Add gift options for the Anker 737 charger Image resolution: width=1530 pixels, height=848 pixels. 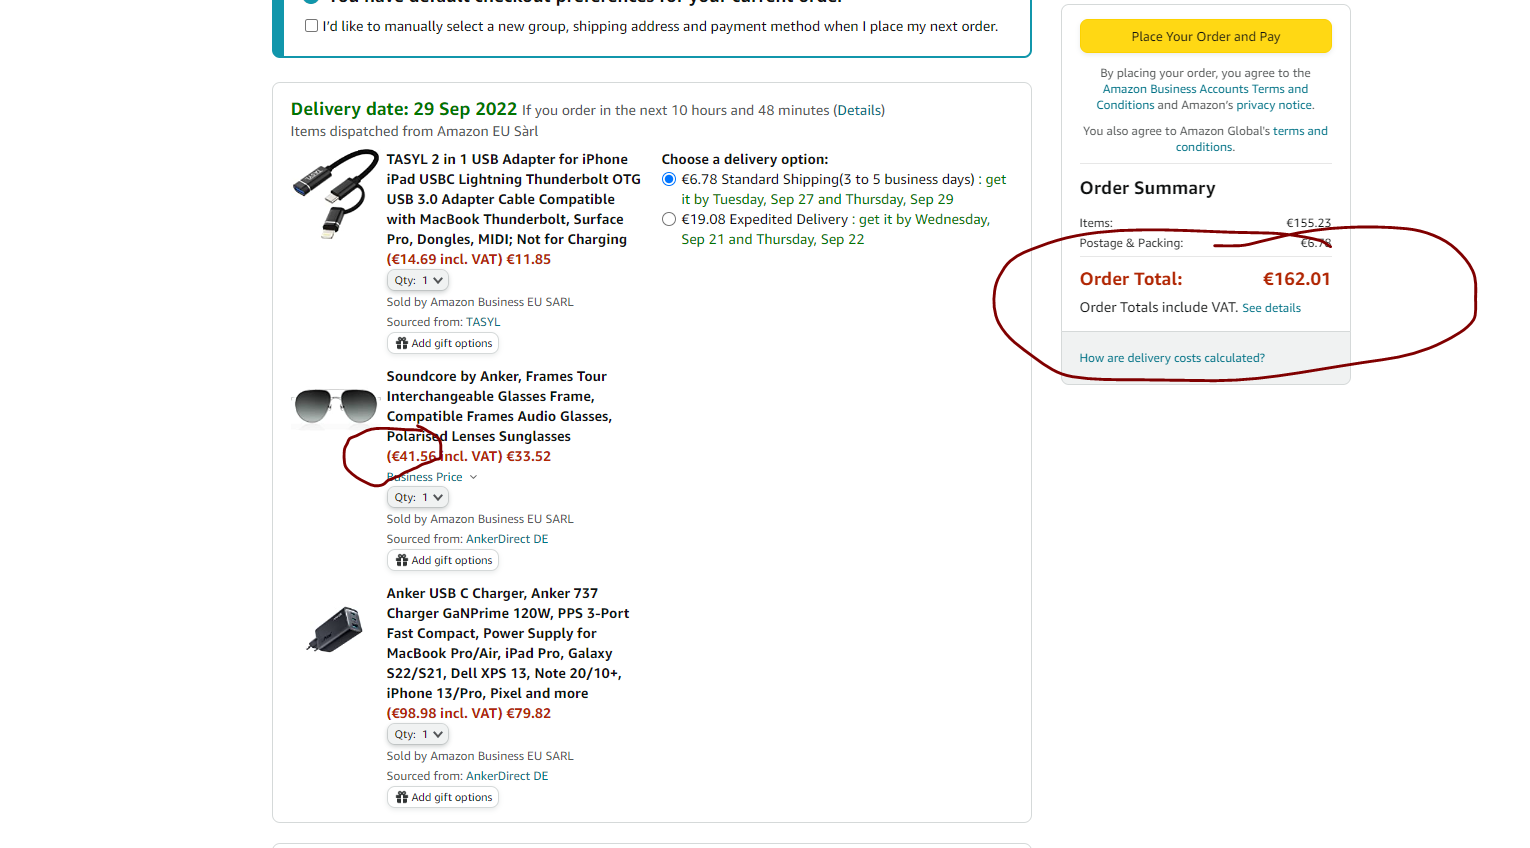(443, 798)
